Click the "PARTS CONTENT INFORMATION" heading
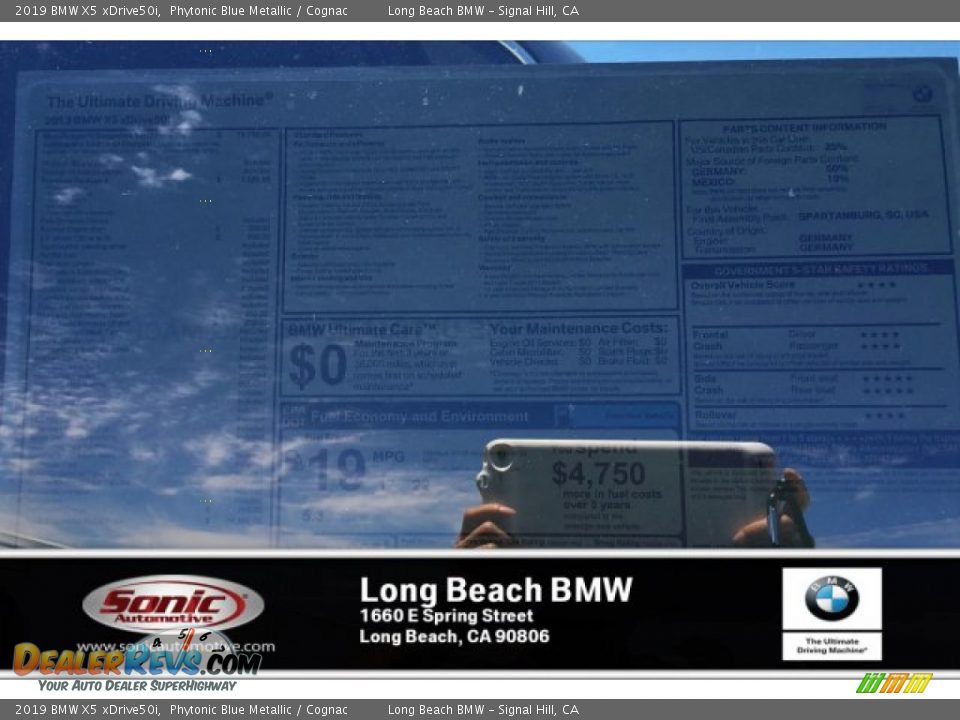The width and height of the screenshot is (960, 720). click(804, 127)
